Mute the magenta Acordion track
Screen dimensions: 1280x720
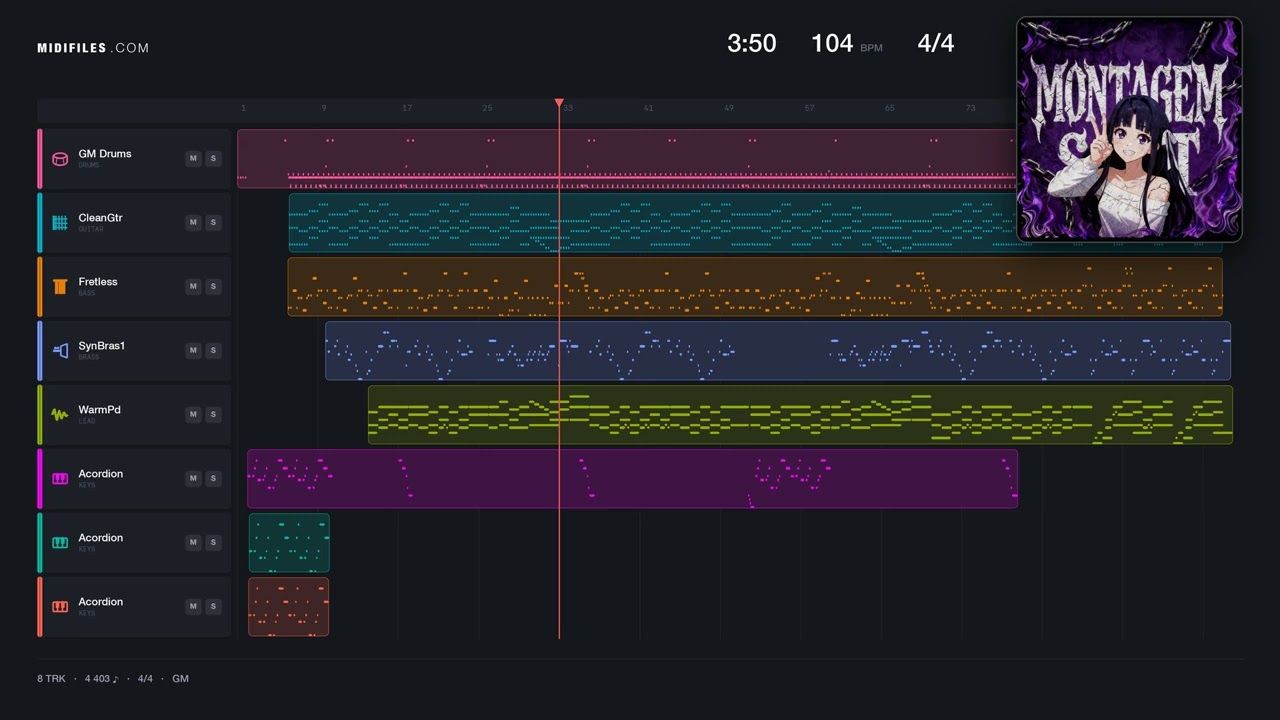point(193,478)
